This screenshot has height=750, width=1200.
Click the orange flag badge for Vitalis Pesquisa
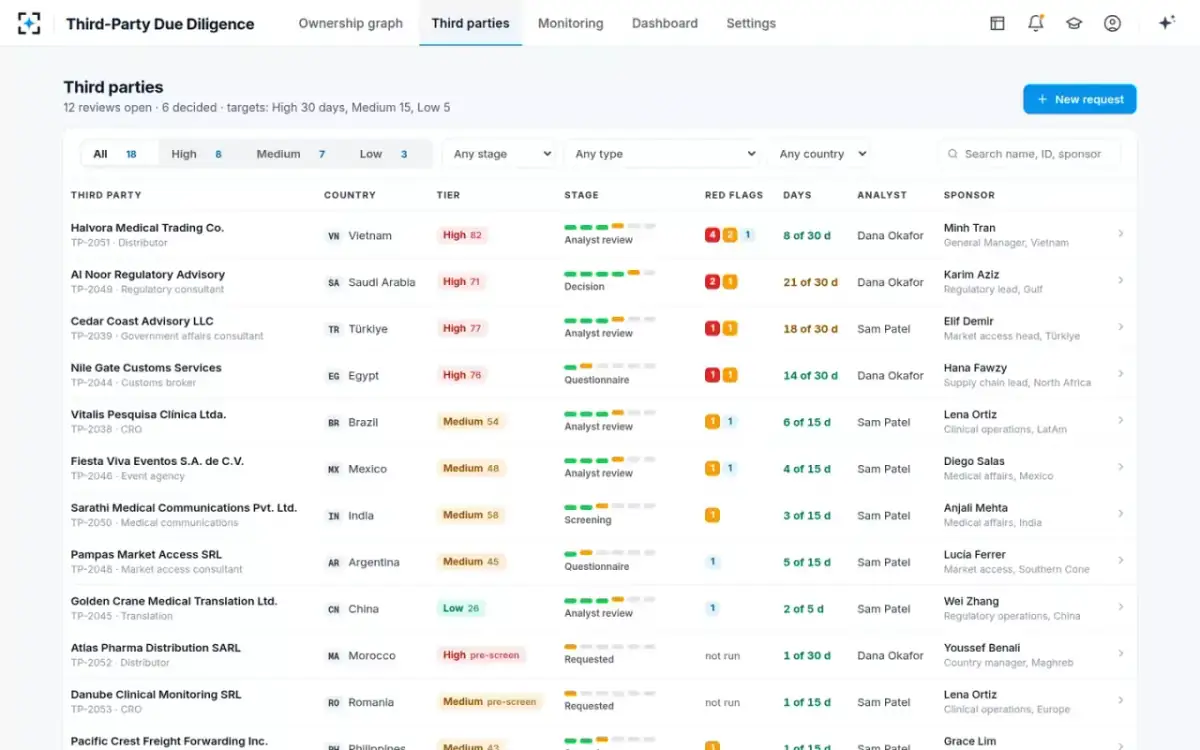(x=712, y=422)
